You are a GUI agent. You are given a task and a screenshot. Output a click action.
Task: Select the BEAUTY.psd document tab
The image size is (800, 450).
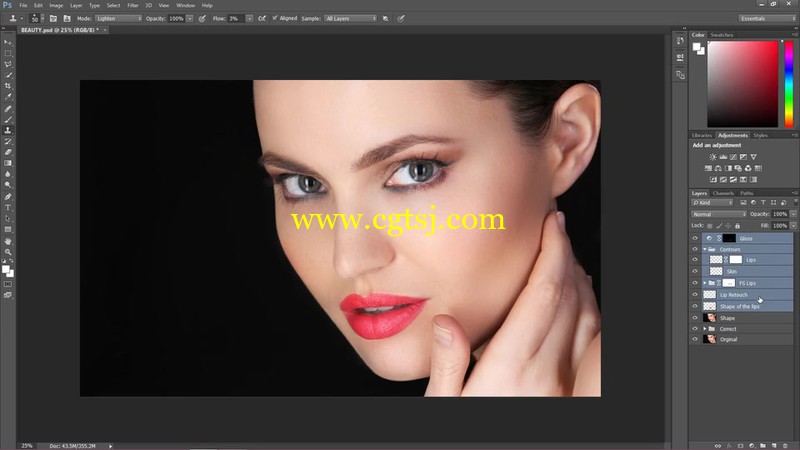(x=60, y=30)
